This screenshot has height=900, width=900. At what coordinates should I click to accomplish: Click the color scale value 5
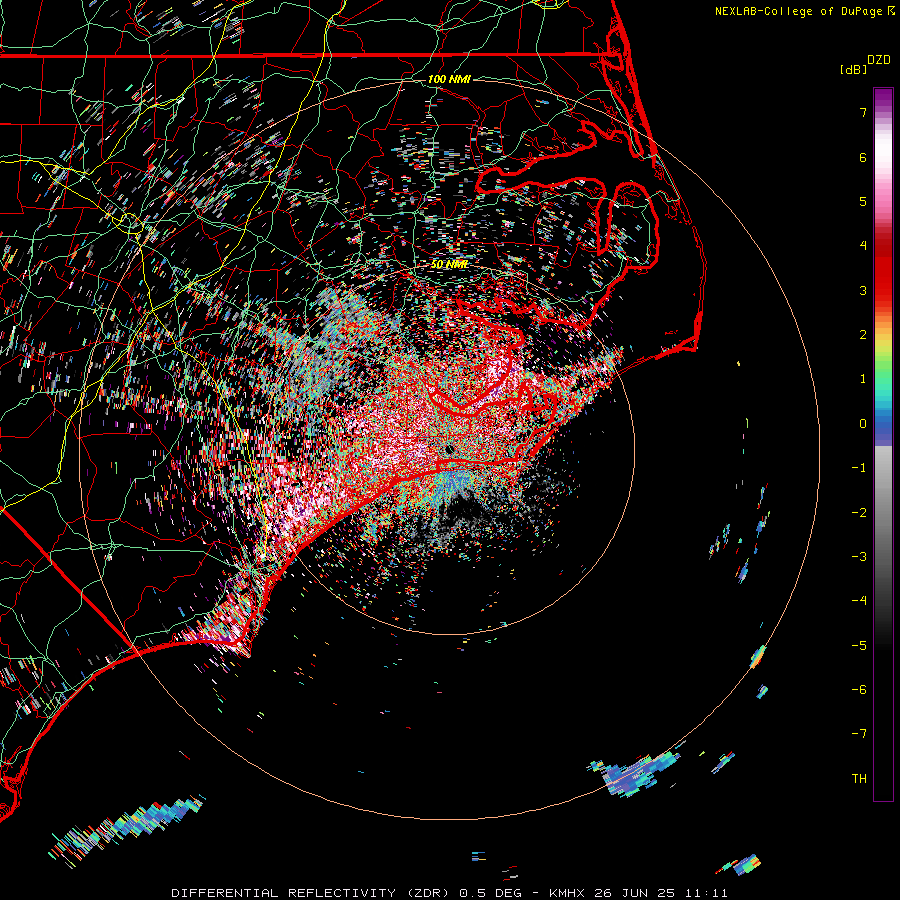(x=863, y=201)
